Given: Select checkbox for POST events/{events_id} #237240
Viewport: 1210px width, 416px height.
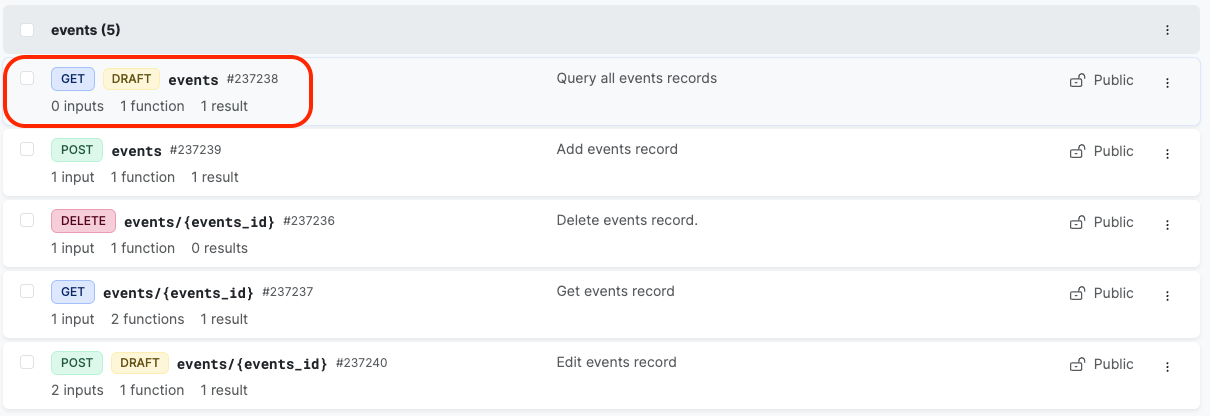Looking at the screenshot, I should click(27, 362).
